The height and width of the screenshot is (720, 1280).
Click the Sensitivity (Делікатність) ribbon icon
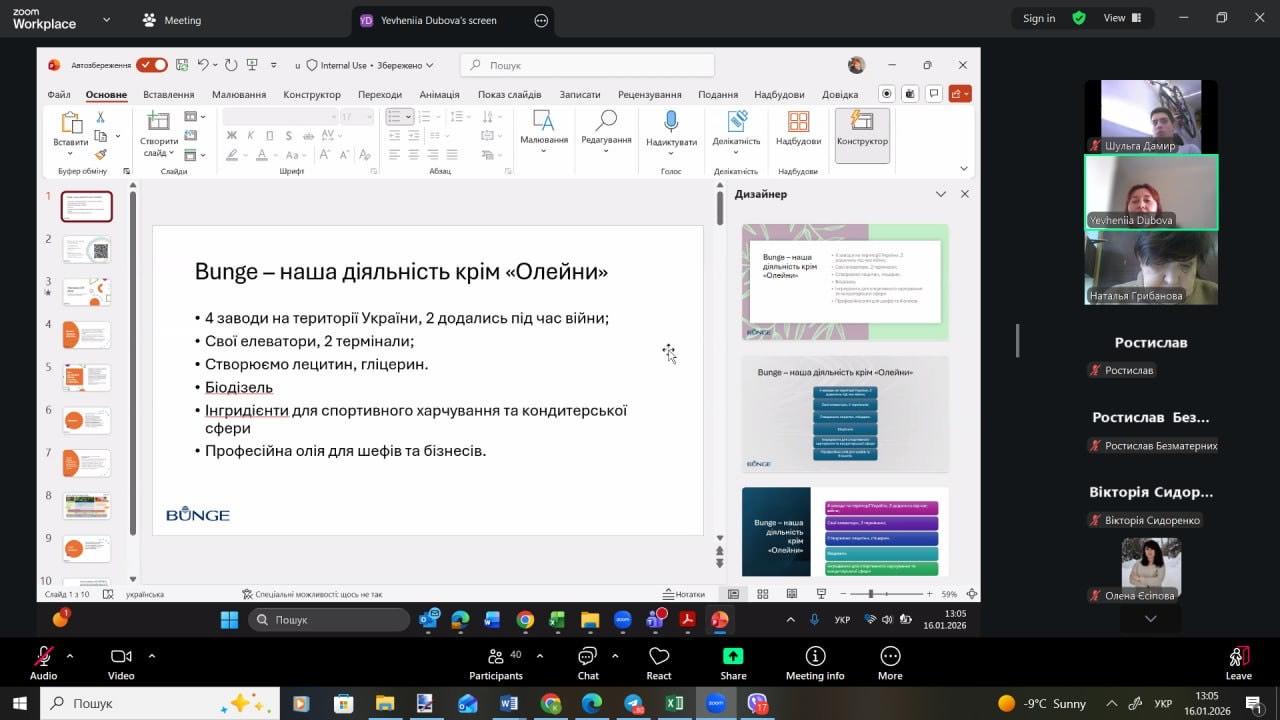pyautogui.click(x=737, y=122)
